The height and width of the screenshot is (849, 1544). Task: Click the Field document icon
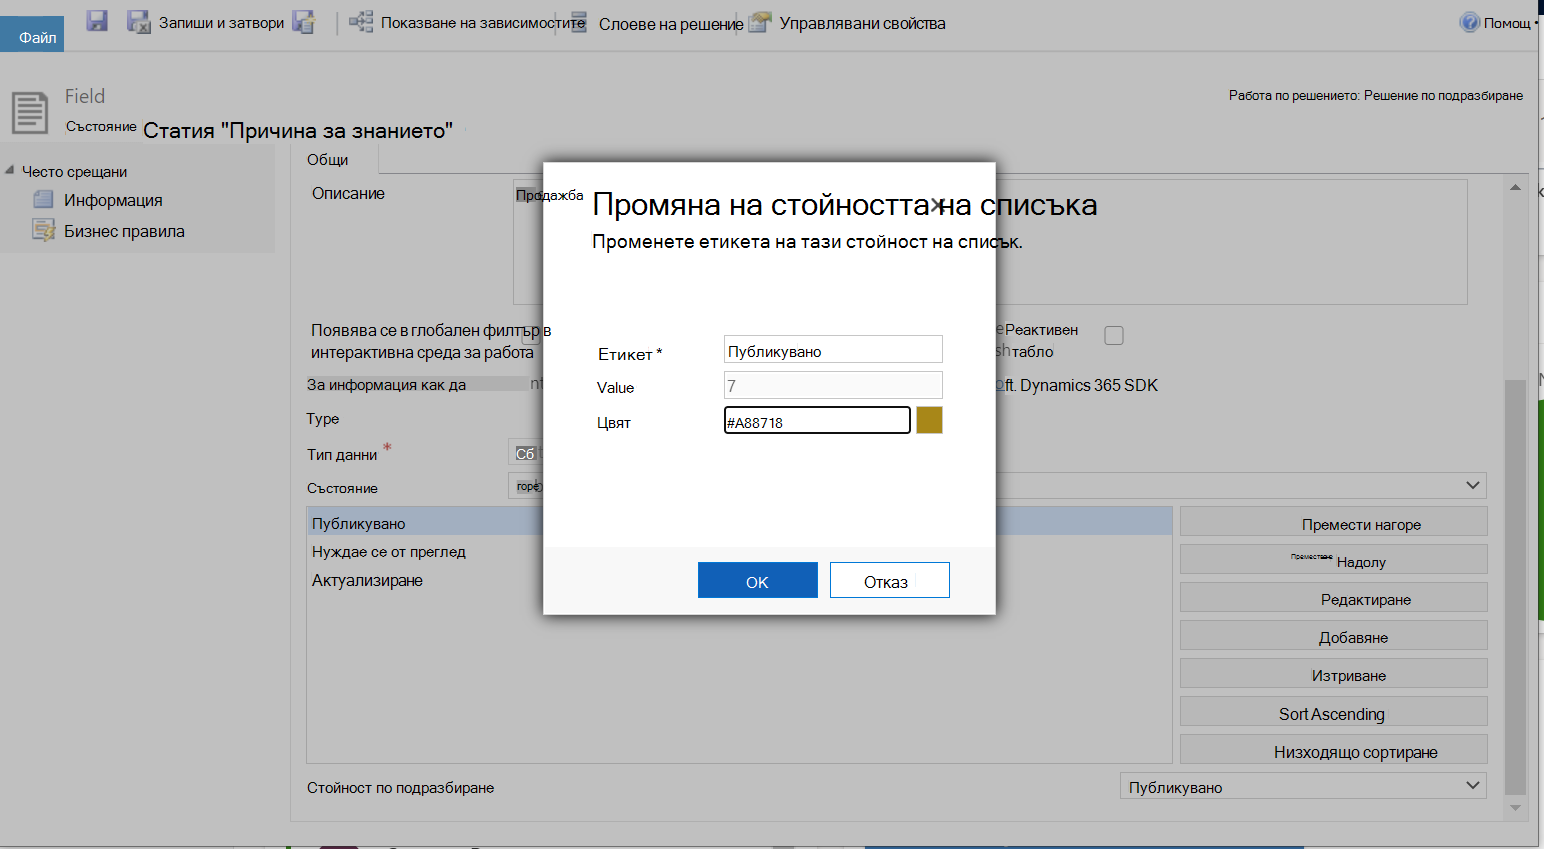pos(30,112)
